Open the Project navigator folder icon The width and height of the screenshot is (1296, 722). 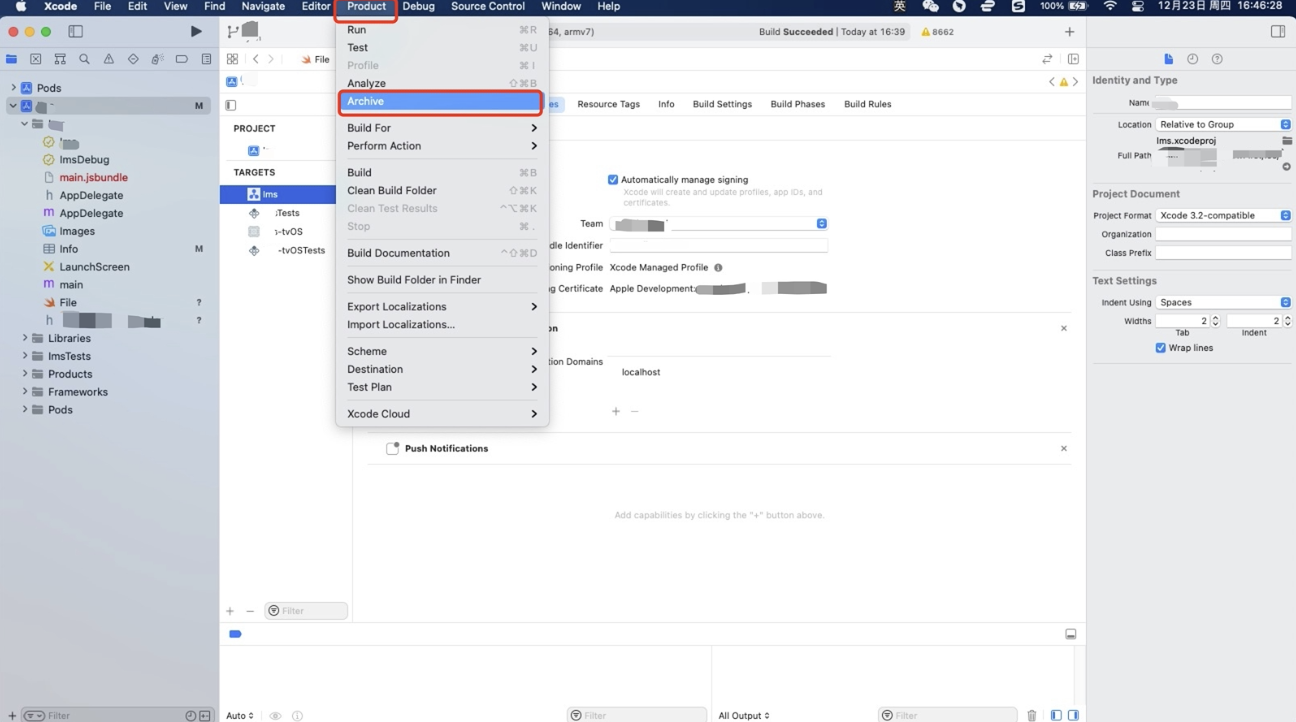click(x=12, y=59)
